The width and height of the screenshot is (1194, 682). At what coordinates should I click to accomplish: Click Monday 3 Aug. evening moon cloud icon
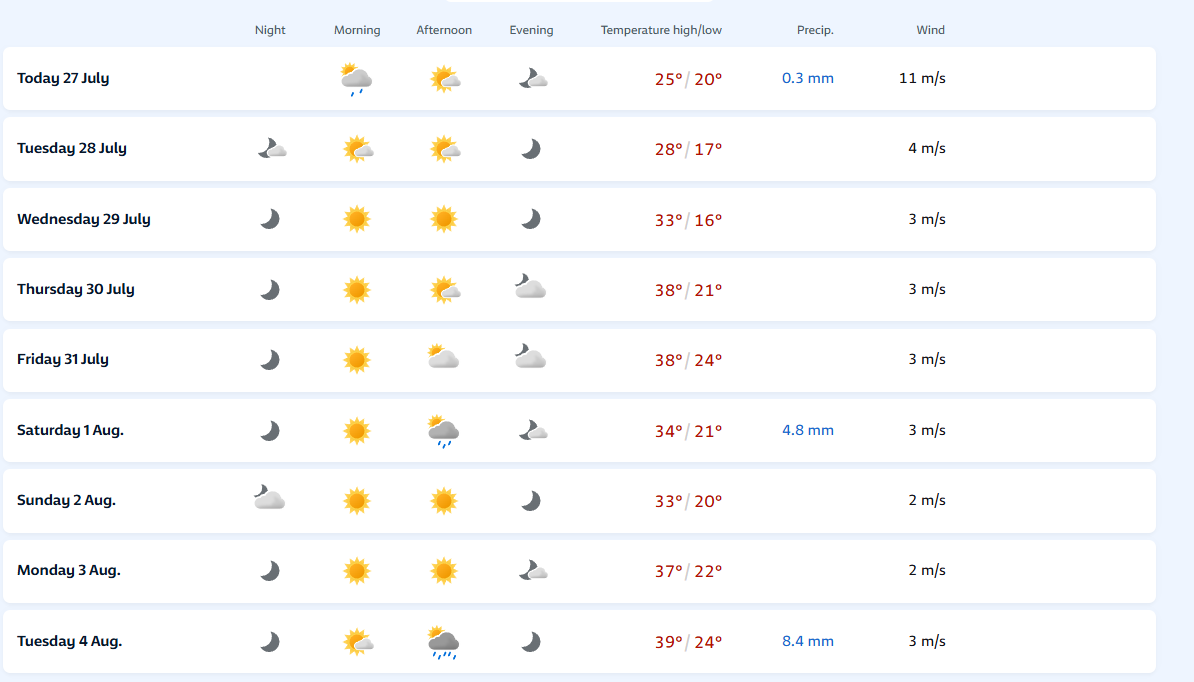532,570
